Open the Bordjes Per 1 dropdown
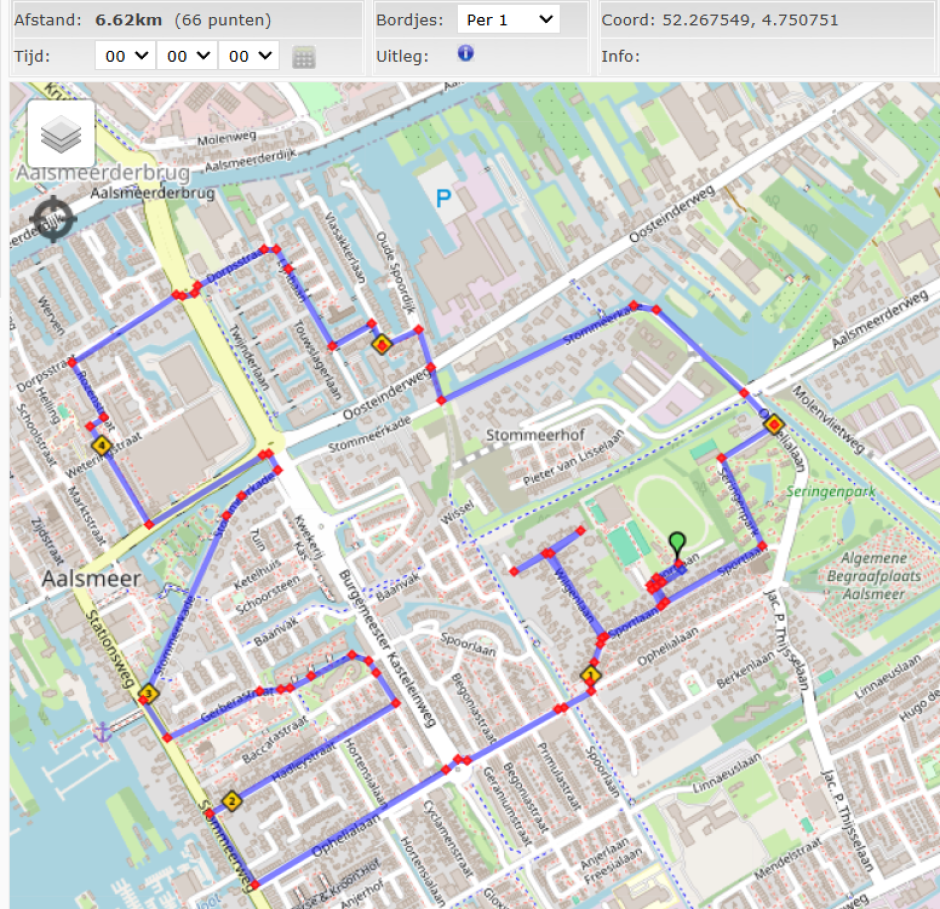This screenshot has width=940, height=909. 508,19
